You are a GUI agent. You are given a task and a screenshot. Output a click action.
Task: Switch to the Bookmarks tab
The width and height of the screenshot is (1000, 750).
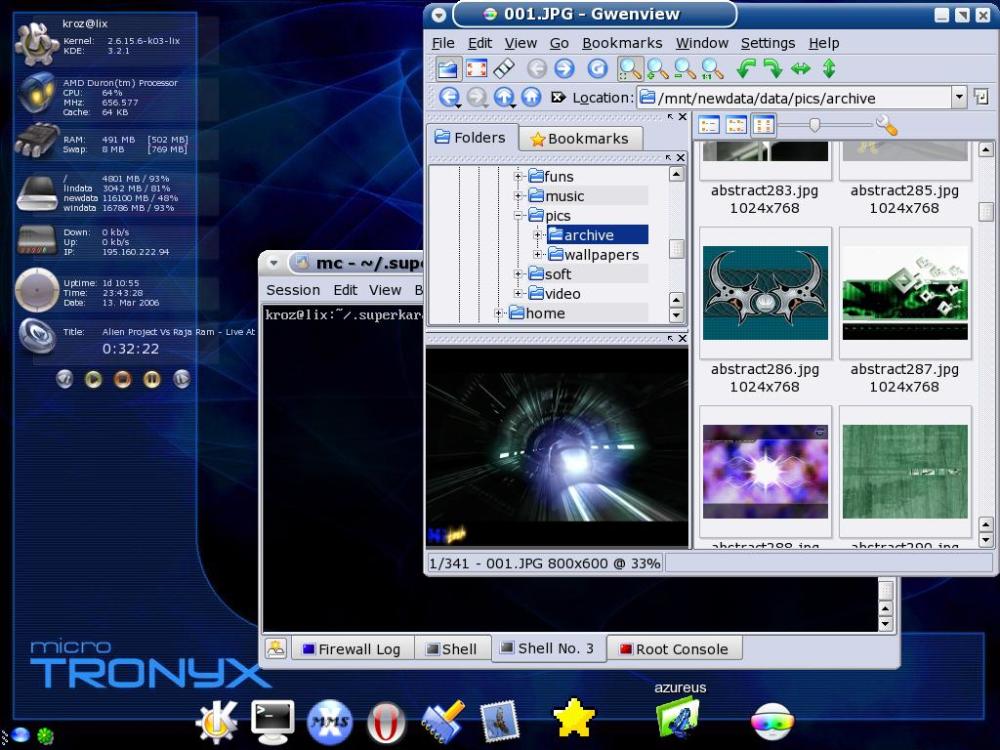click(580, 138)
